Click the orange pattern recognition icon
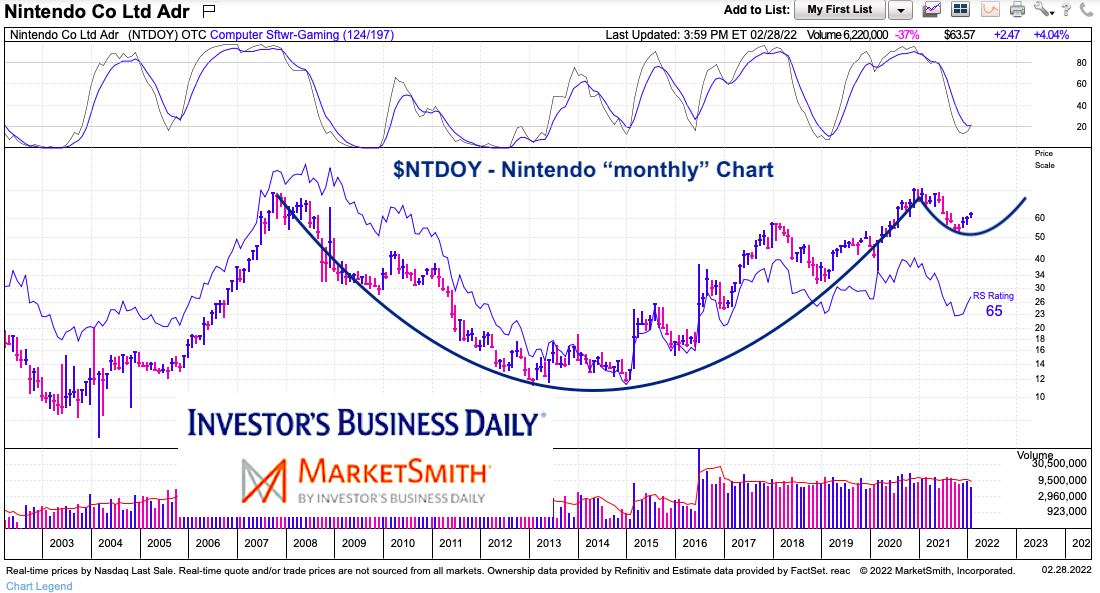This screenshot has height=593, width=1100. [990, 10]
